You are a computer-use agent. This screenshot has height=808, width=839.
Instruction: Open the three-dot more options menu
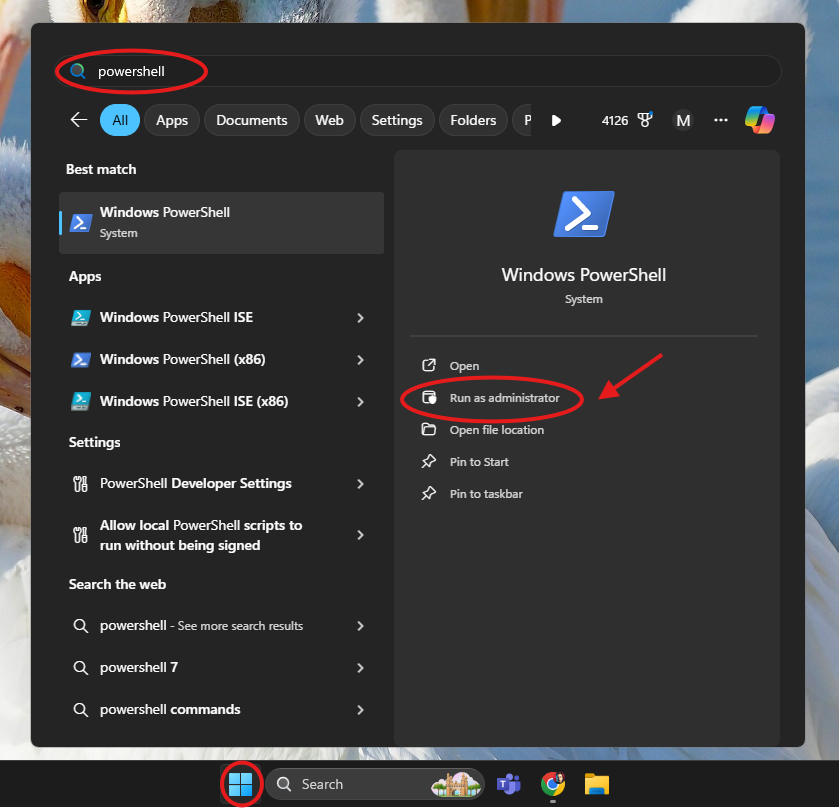[x=721, y=120]
